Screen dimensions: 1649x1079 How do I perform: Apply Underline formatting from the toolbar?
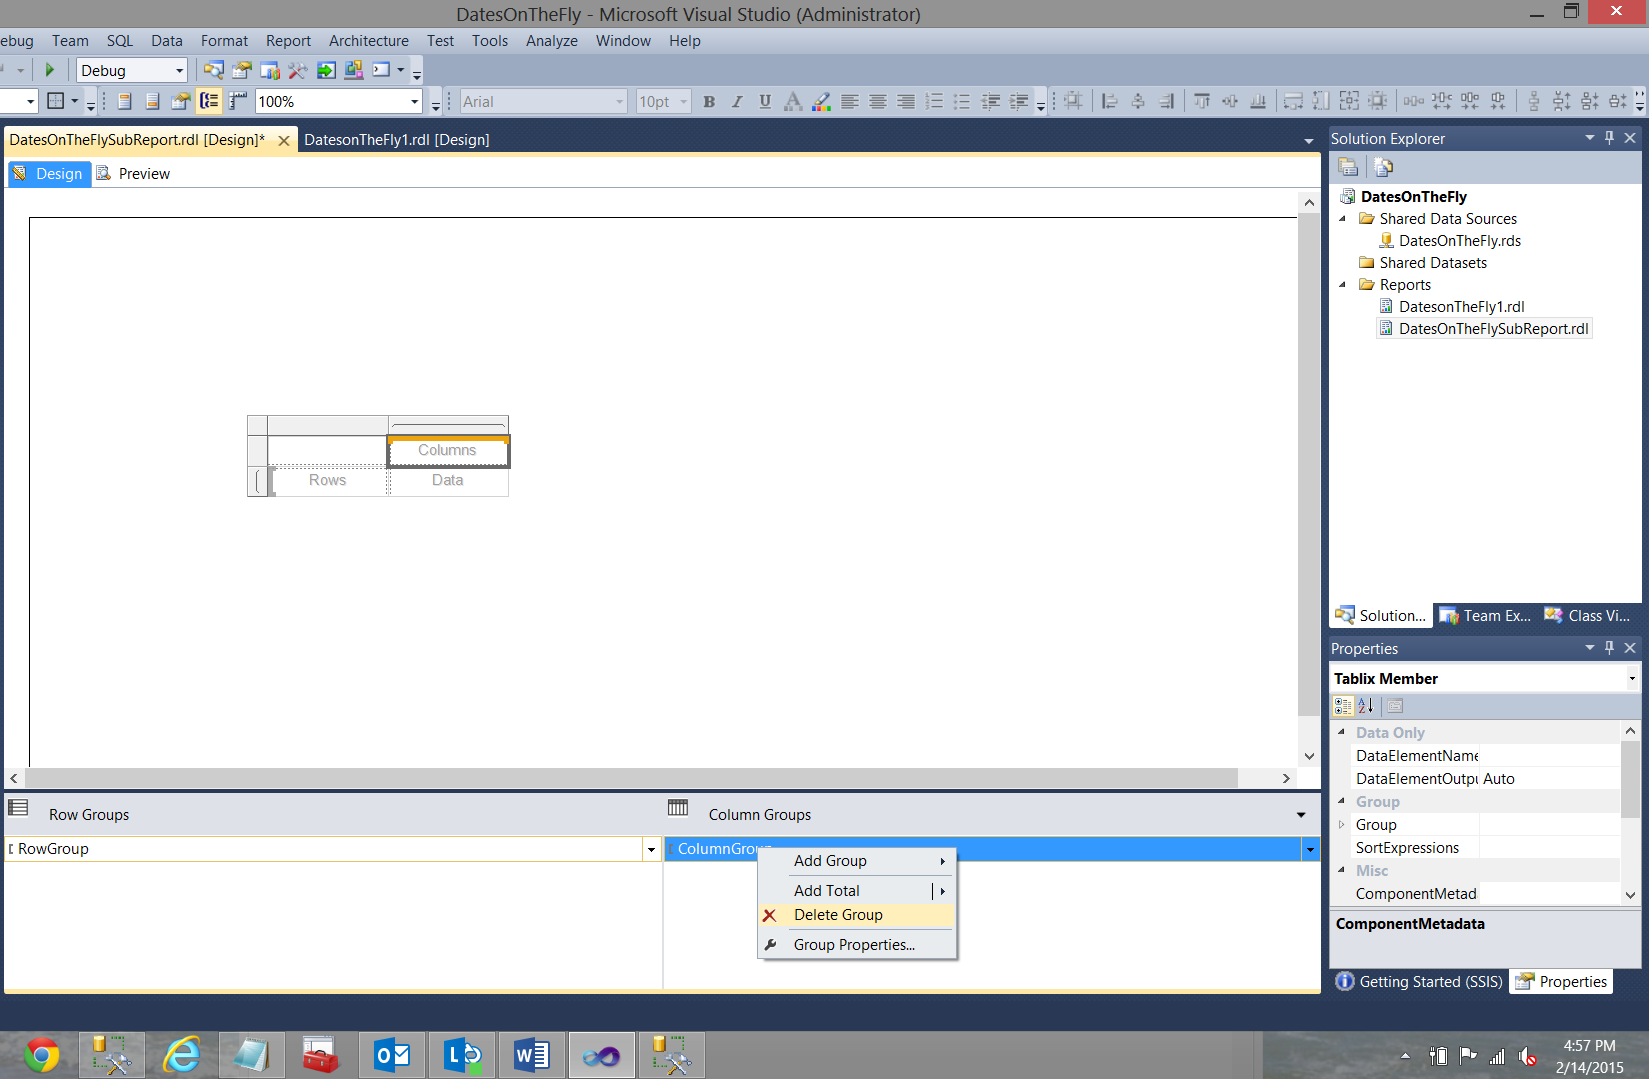coord(765,101)
